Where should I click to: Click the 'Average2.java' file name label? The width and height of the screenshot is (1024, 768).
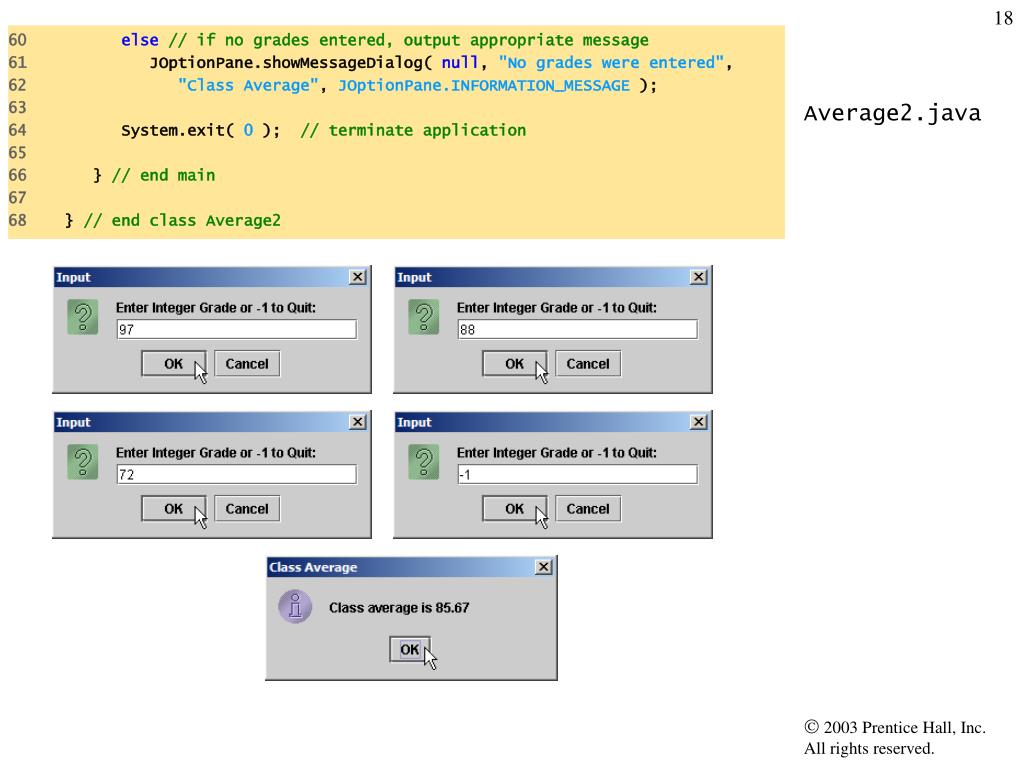892,114
